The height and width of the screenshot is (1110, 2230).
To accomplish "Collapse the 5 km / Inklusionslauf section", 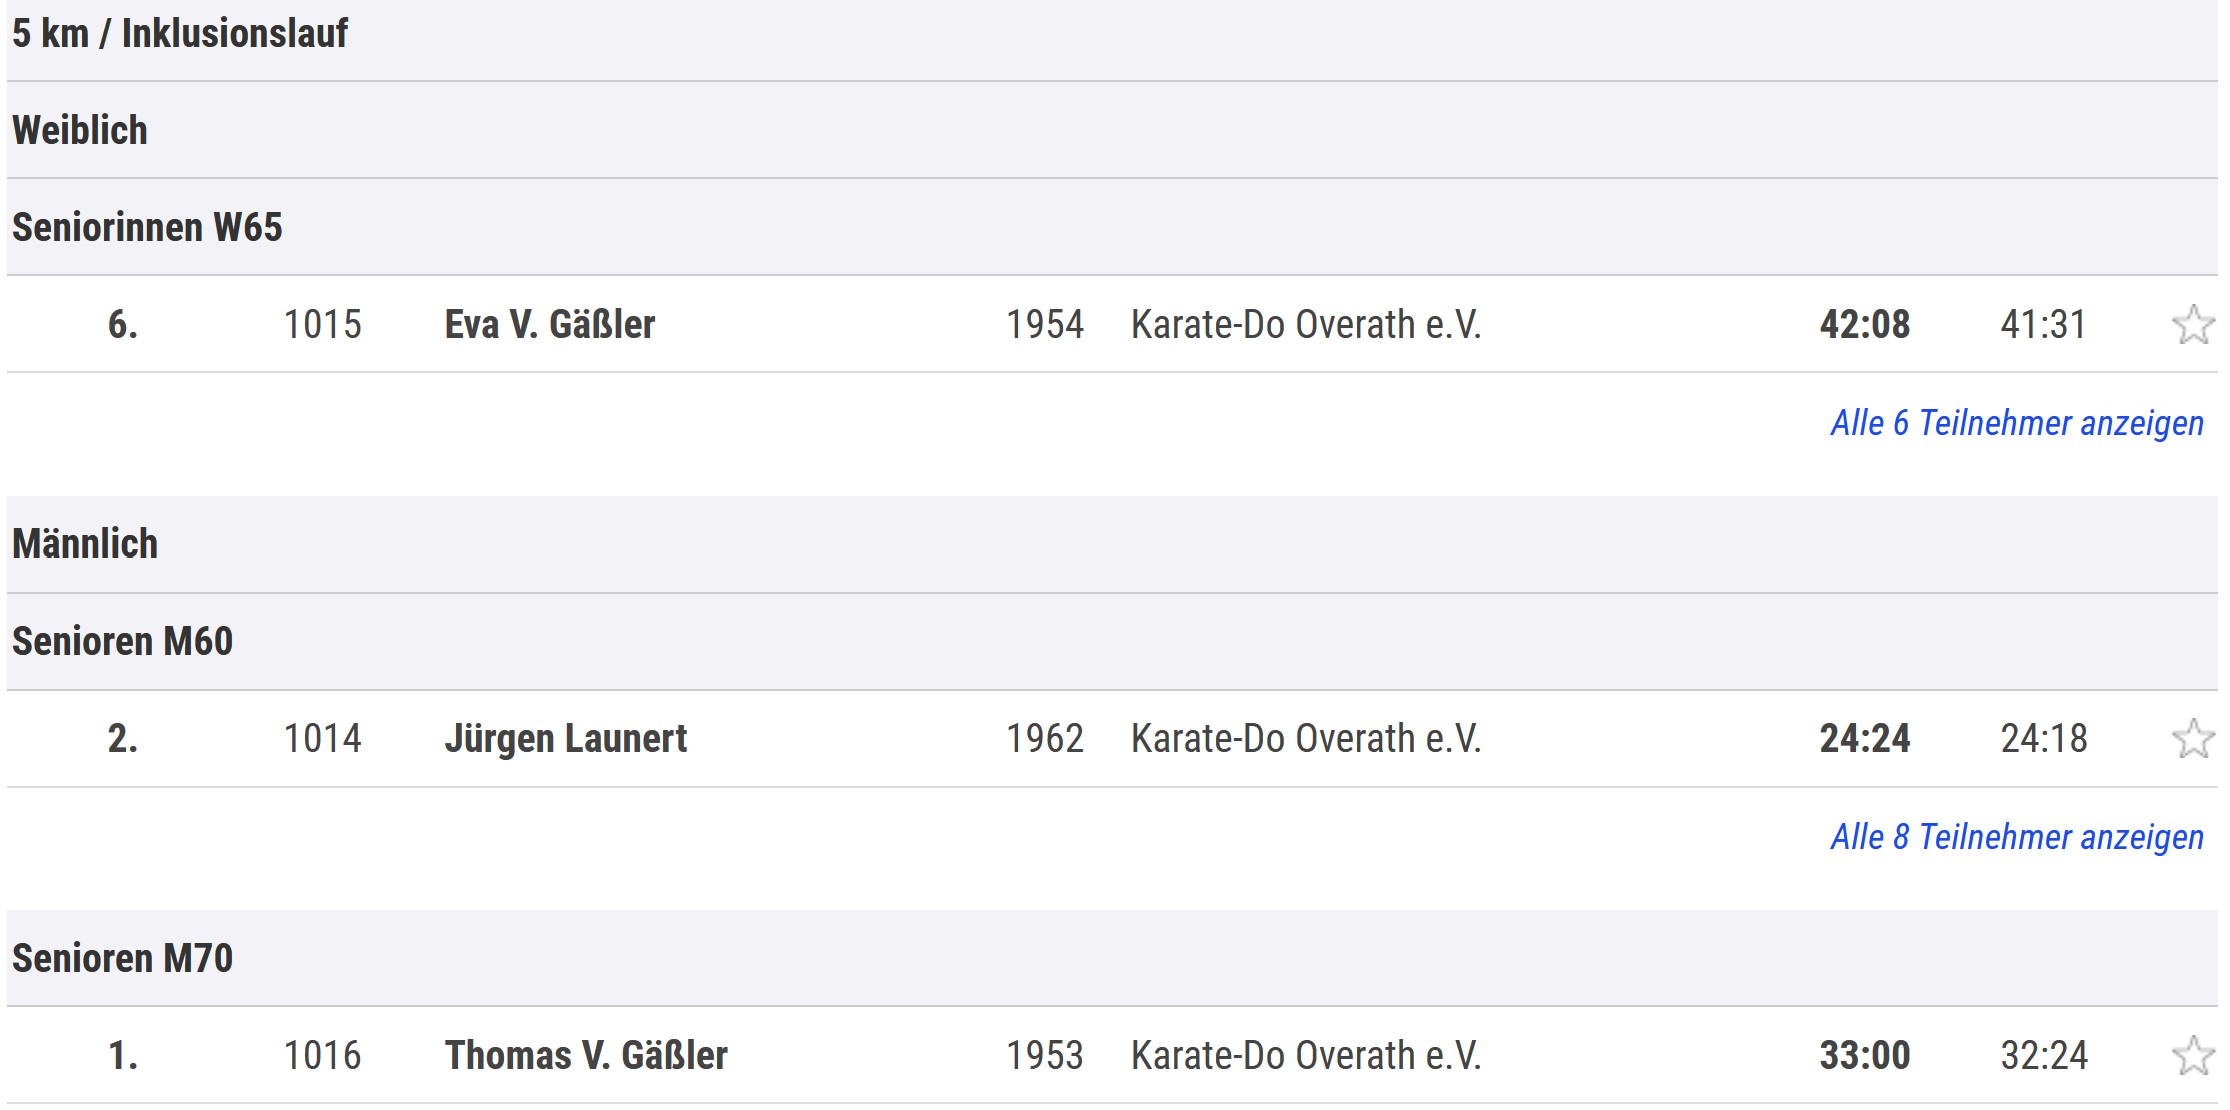I will tap(180, 34).
